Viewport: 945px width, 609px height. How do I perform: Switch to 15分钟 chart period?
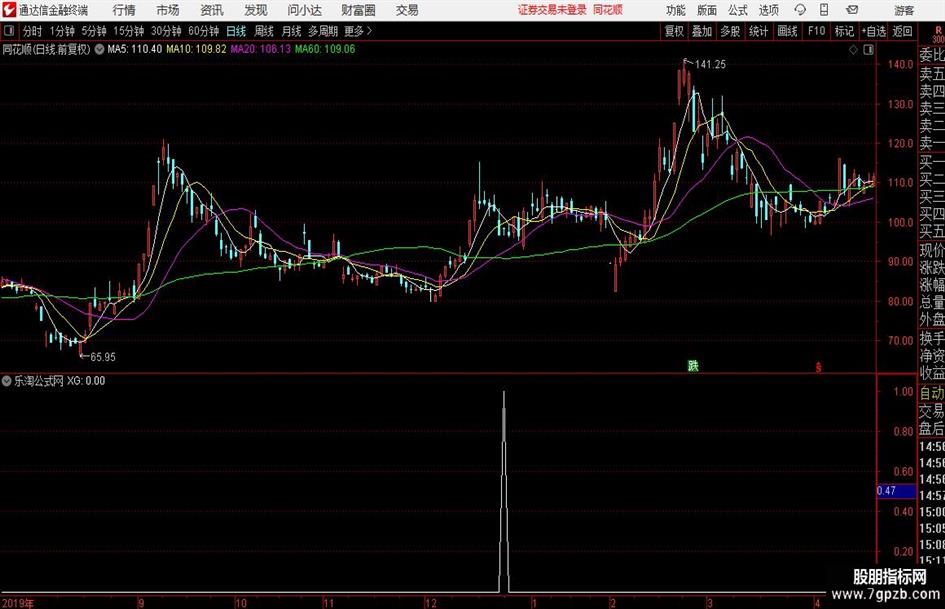(128, 31)
